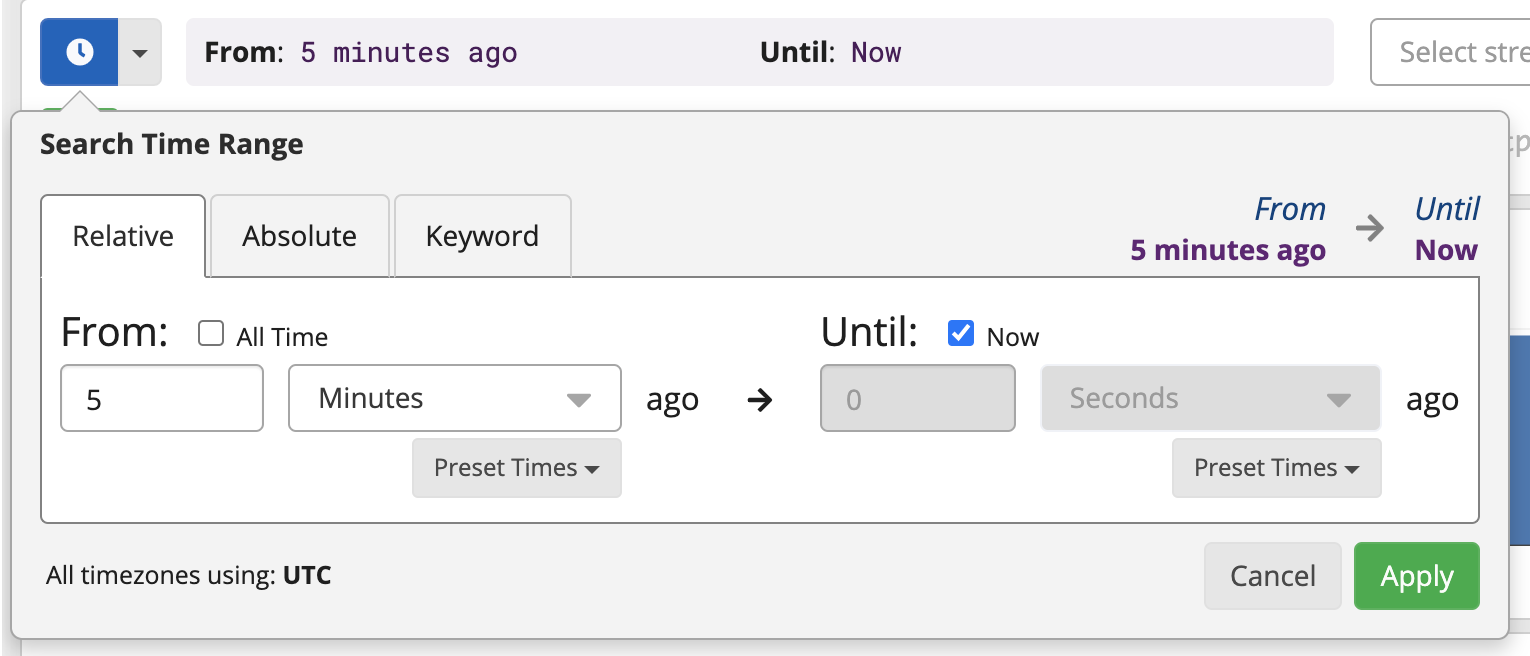
Task: Select the Relative tab
Action: pyautogui.click(x=122, y=236)
